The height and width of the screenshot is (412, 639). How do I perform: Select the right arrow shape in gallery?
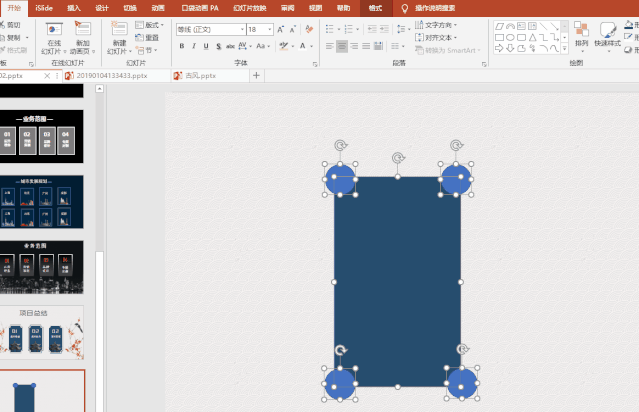[499, 48]
